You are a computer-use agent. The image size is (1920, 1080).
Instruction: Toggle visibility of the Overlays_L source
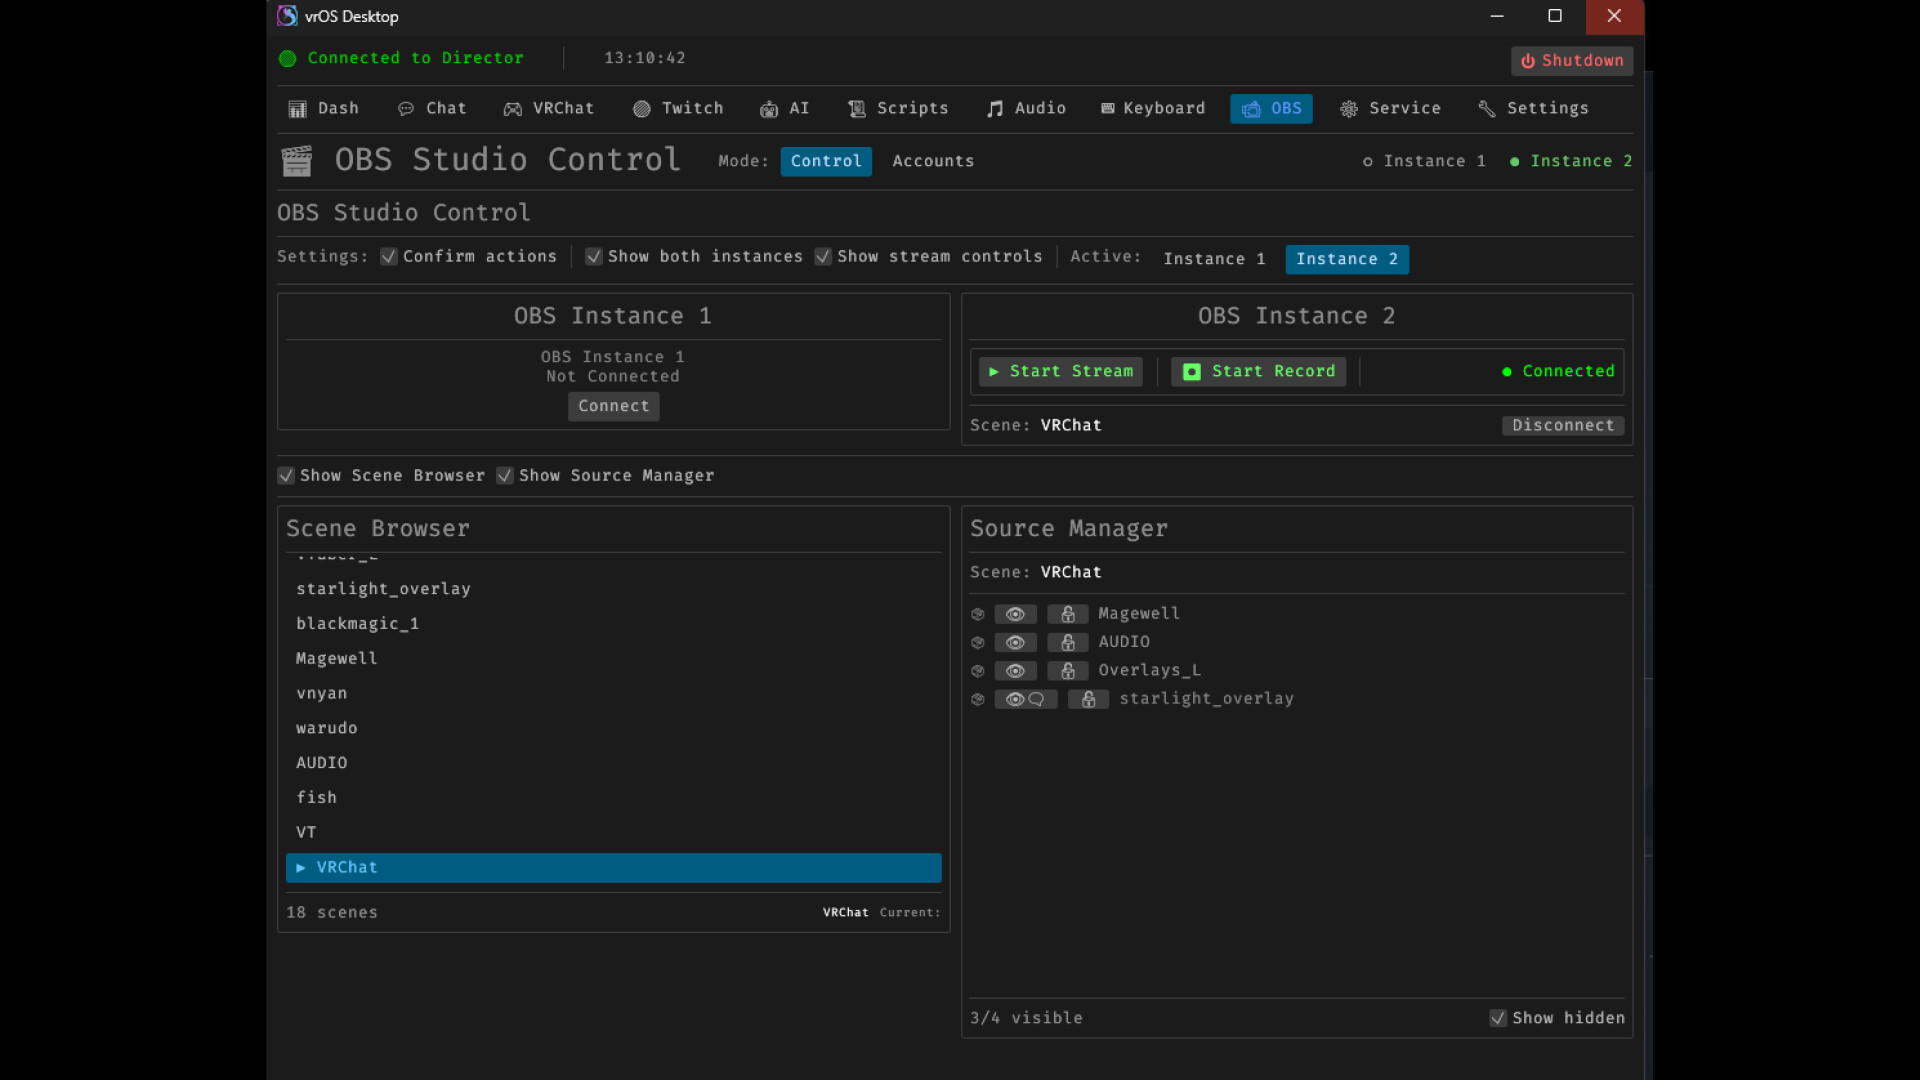1015,671
